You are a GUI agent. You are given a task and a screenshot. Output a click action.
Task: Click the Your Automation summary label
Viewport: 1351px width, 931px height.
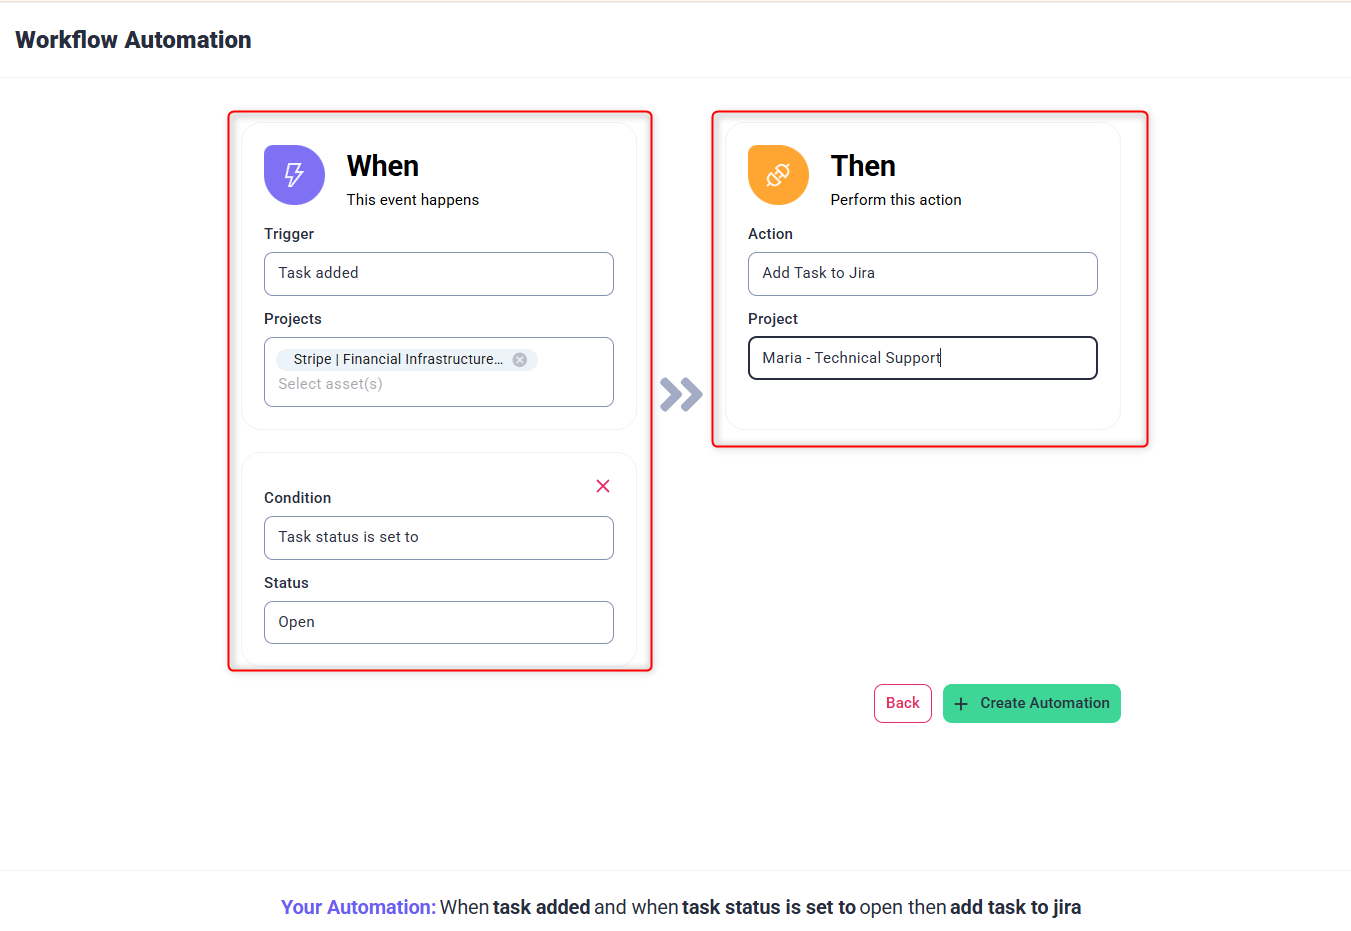click(x=358, y=907)
